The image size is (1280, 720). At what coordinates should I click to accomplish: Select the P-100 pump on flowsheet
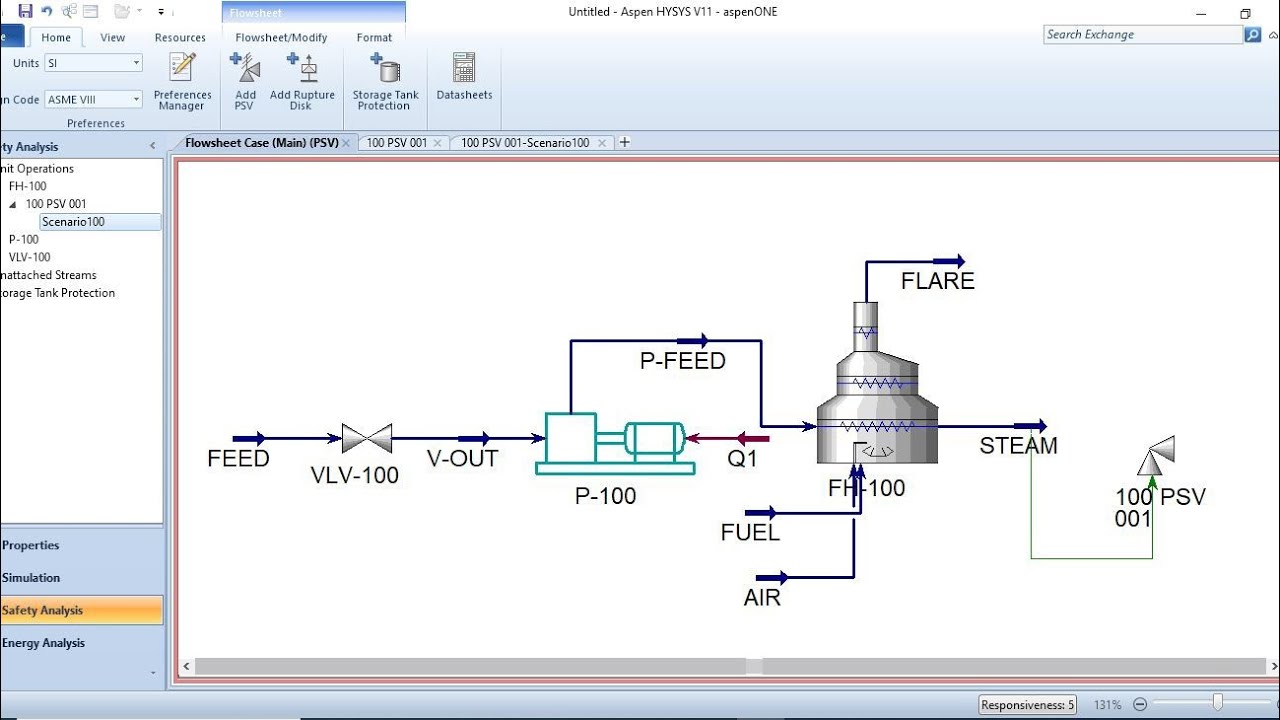pos(614,443)
